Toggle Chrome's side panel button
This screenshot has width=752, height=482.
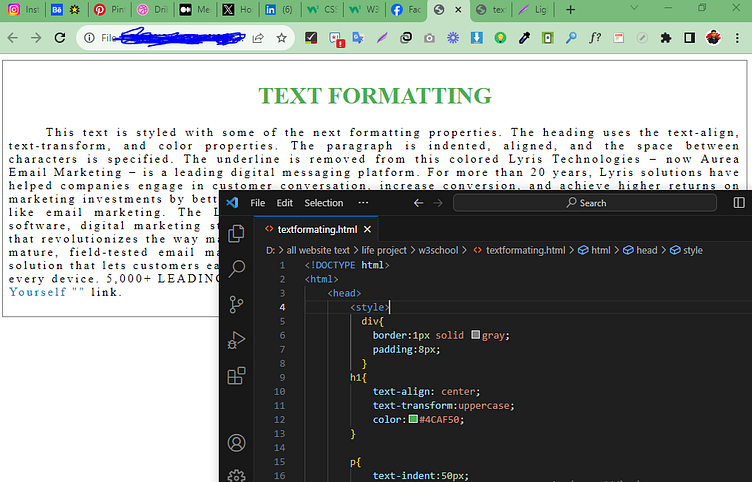(x=689, y=38)
